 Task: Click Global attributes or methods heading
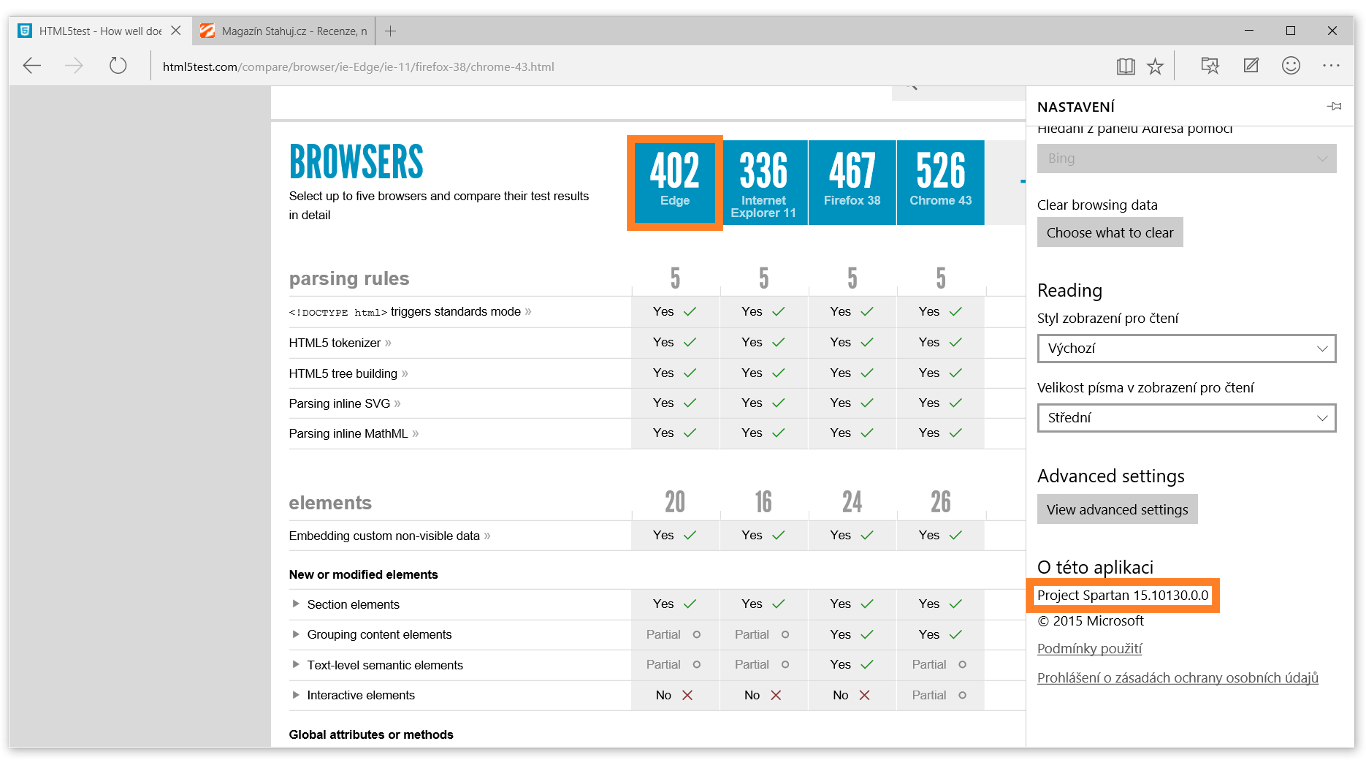(x=371, y=735)
